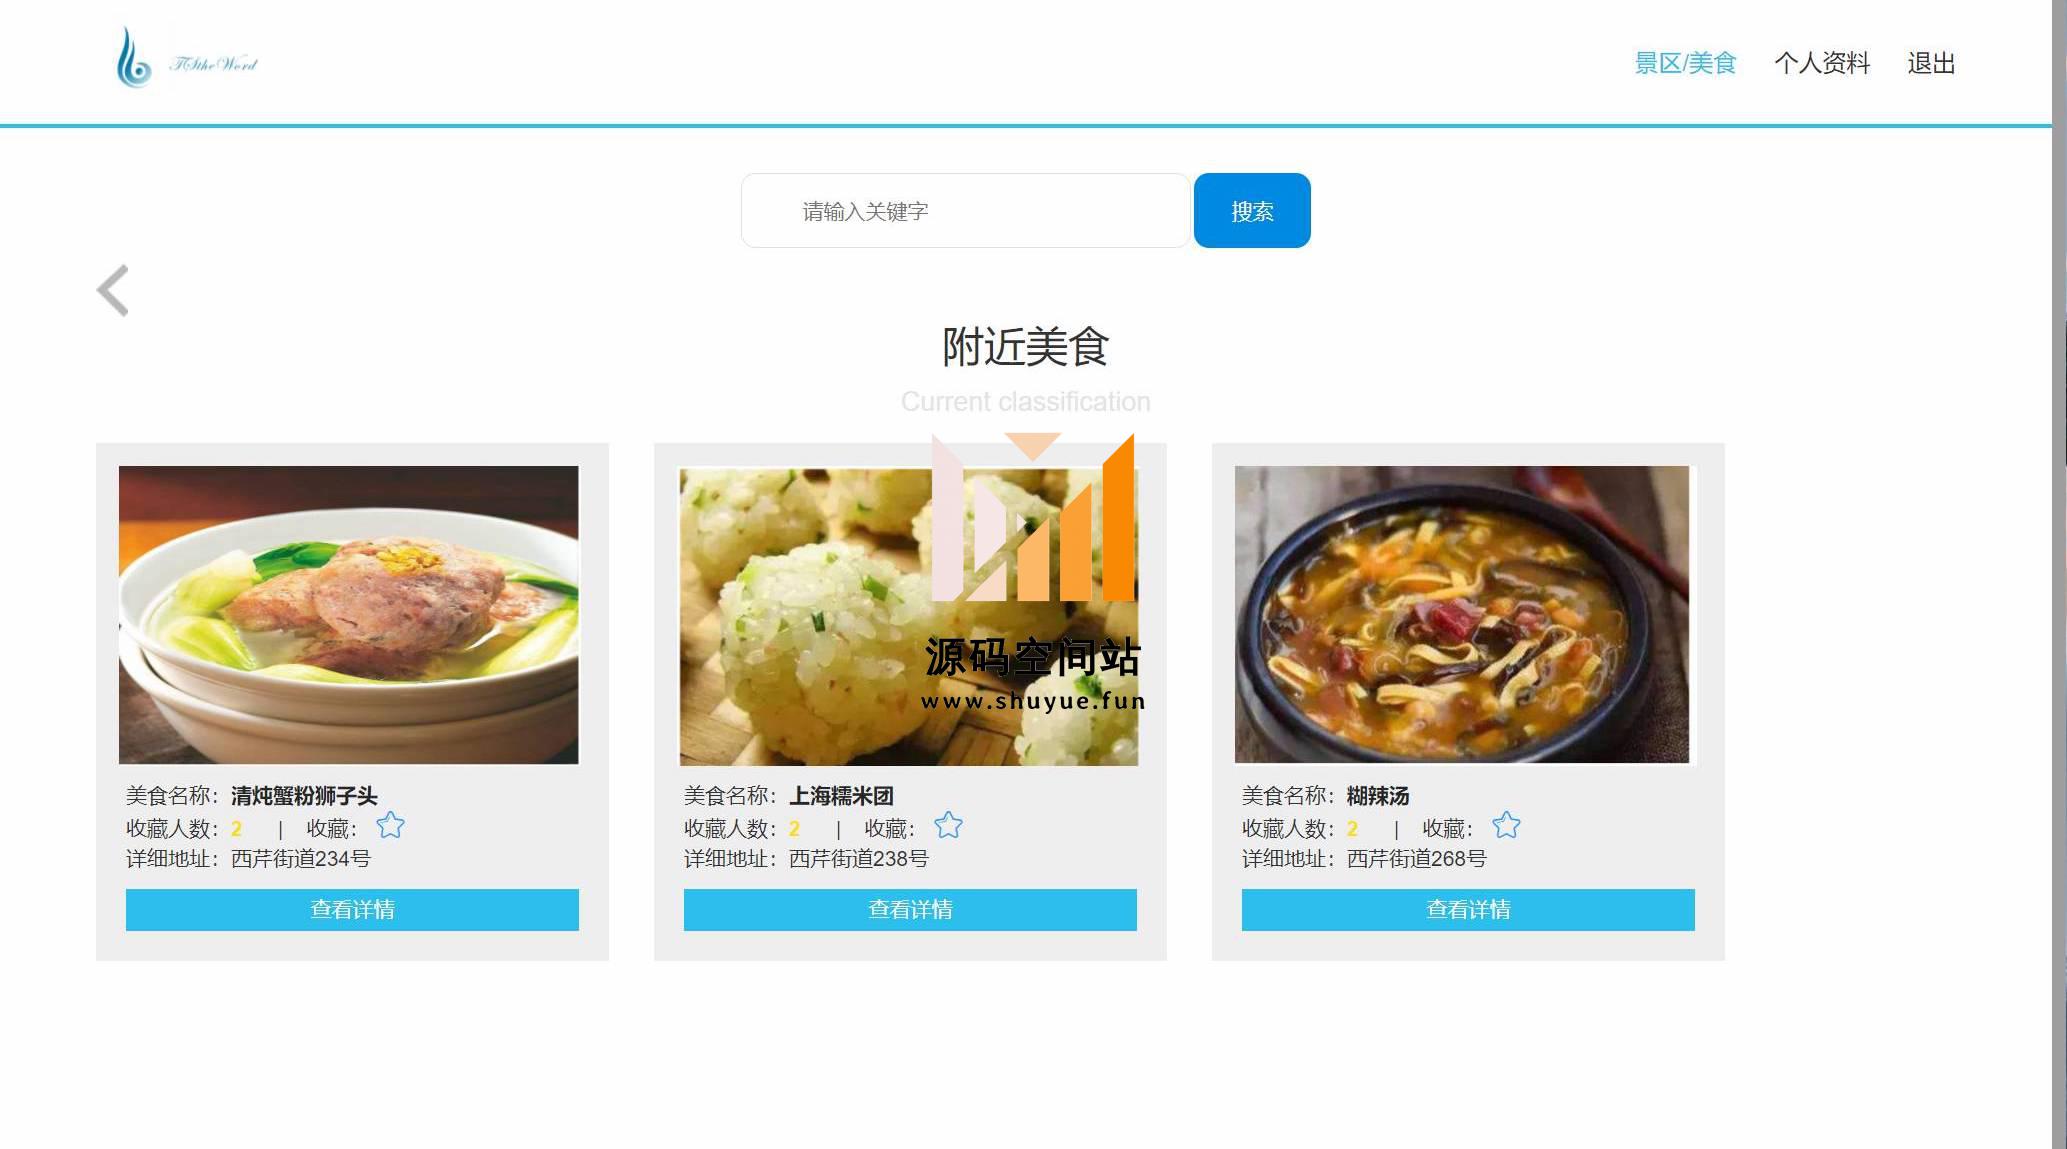Viewport: 2067px width, 1149px height.
Task: Open the 清炖蟹粉狮子头 dish photo
Action: click(x=349, y=615)
